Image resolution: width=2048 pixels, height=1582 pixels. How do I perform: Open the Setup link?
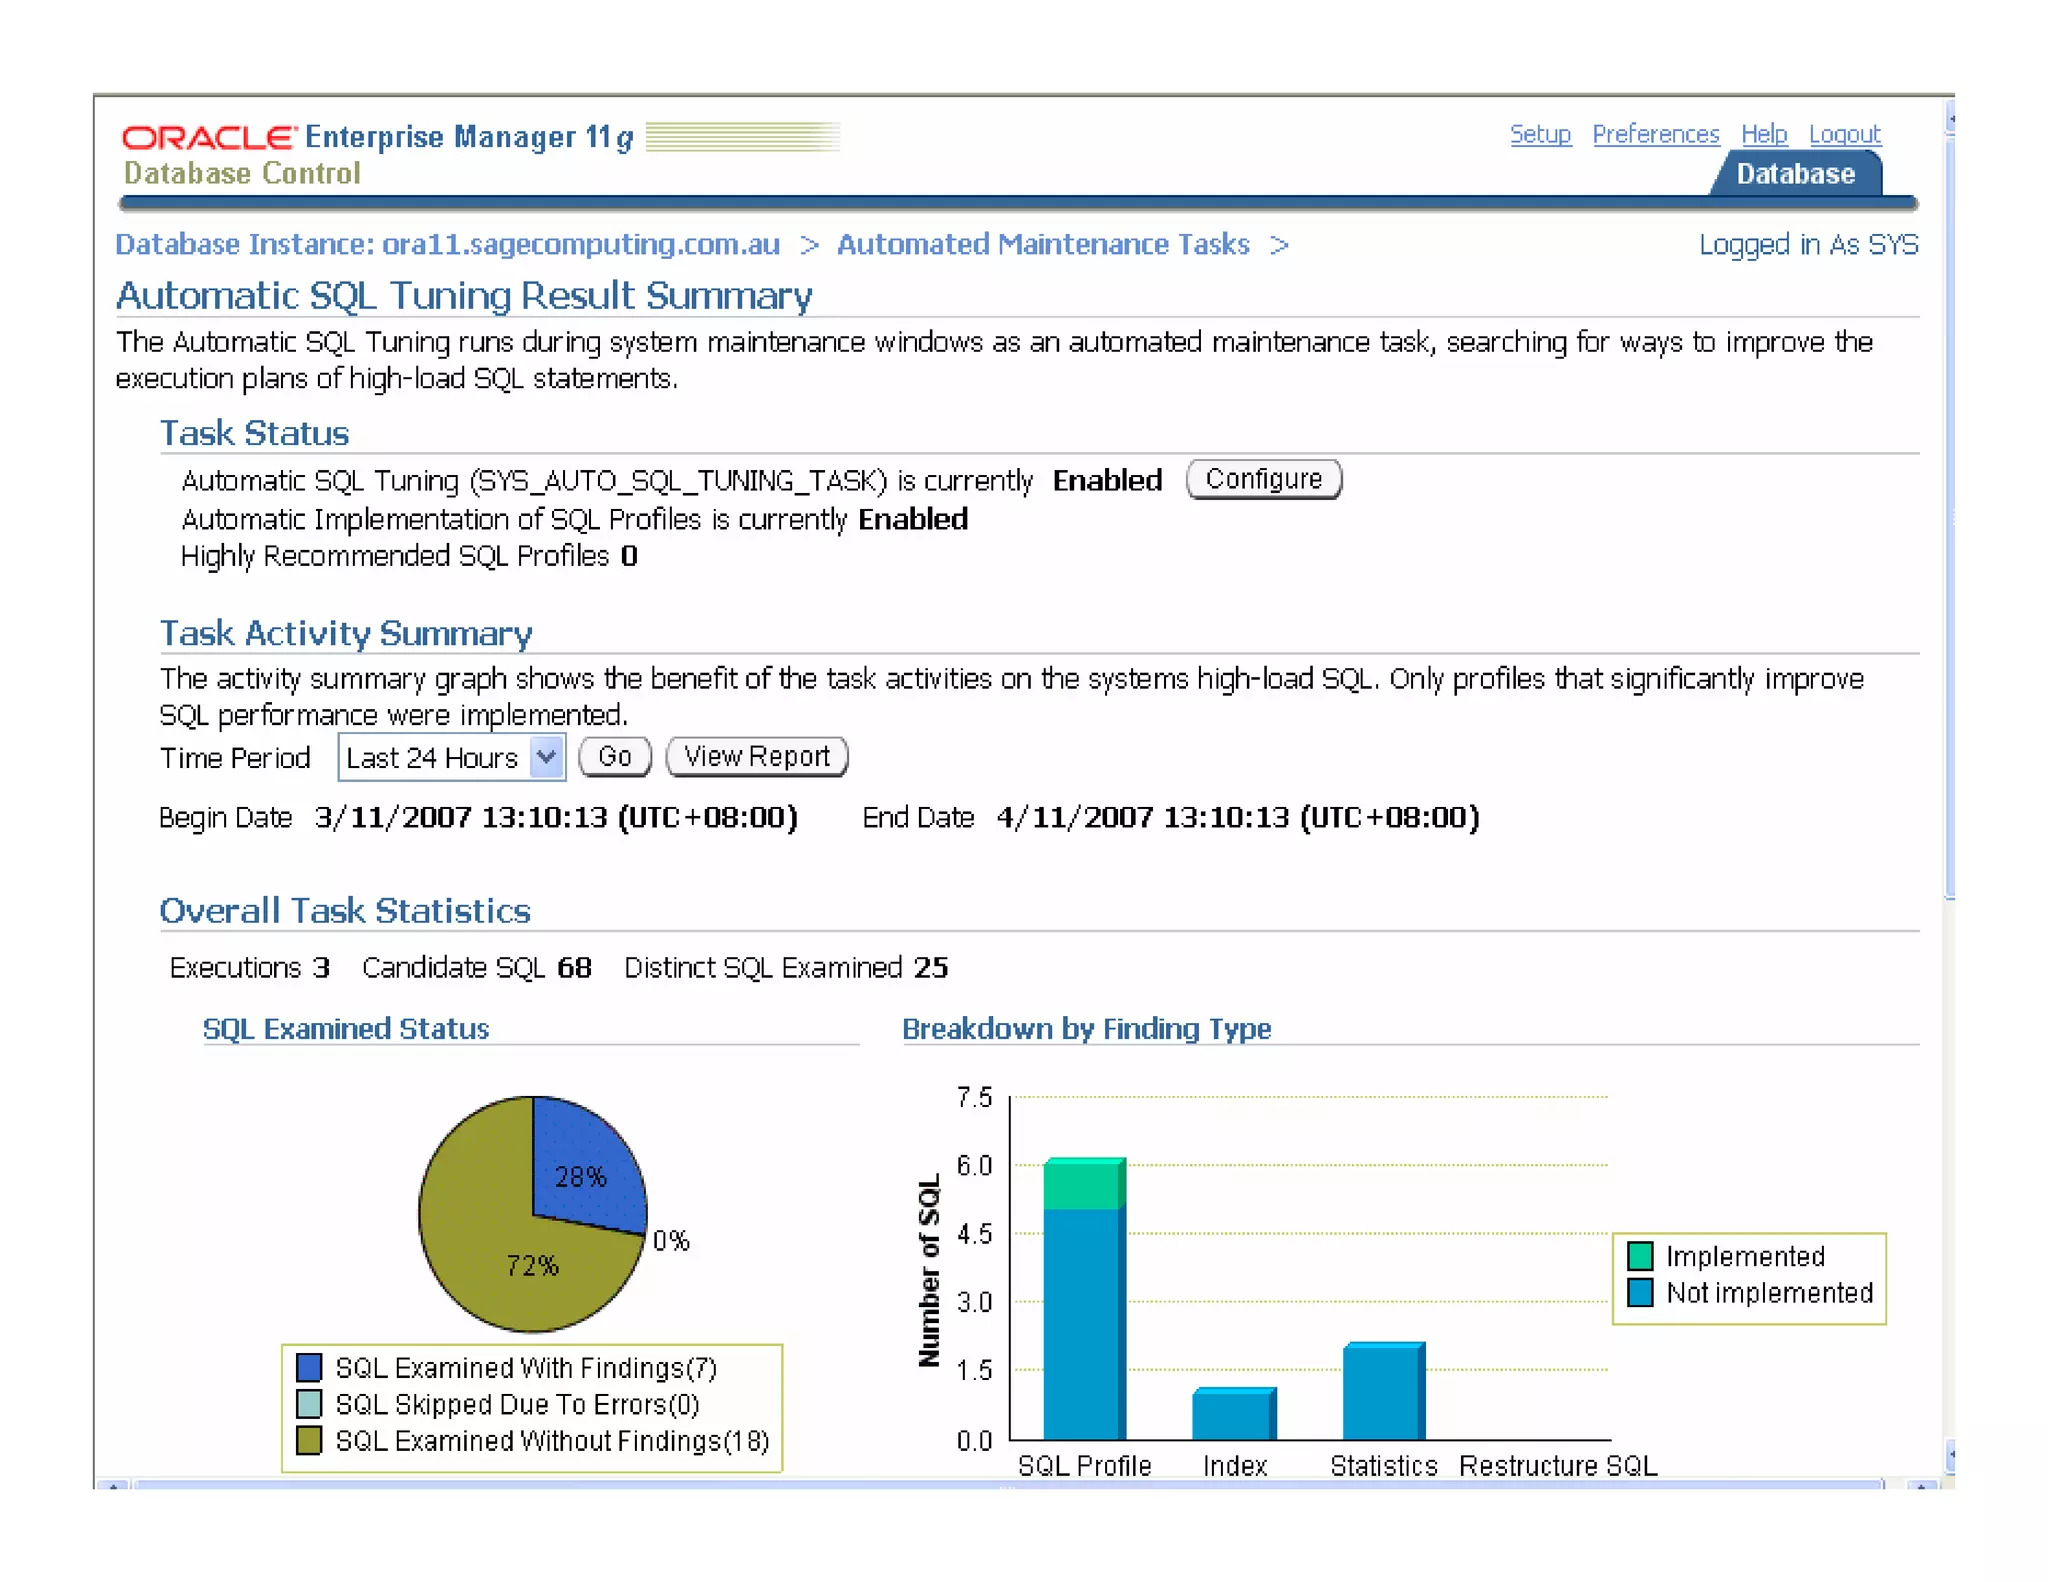click(1539, 134)
